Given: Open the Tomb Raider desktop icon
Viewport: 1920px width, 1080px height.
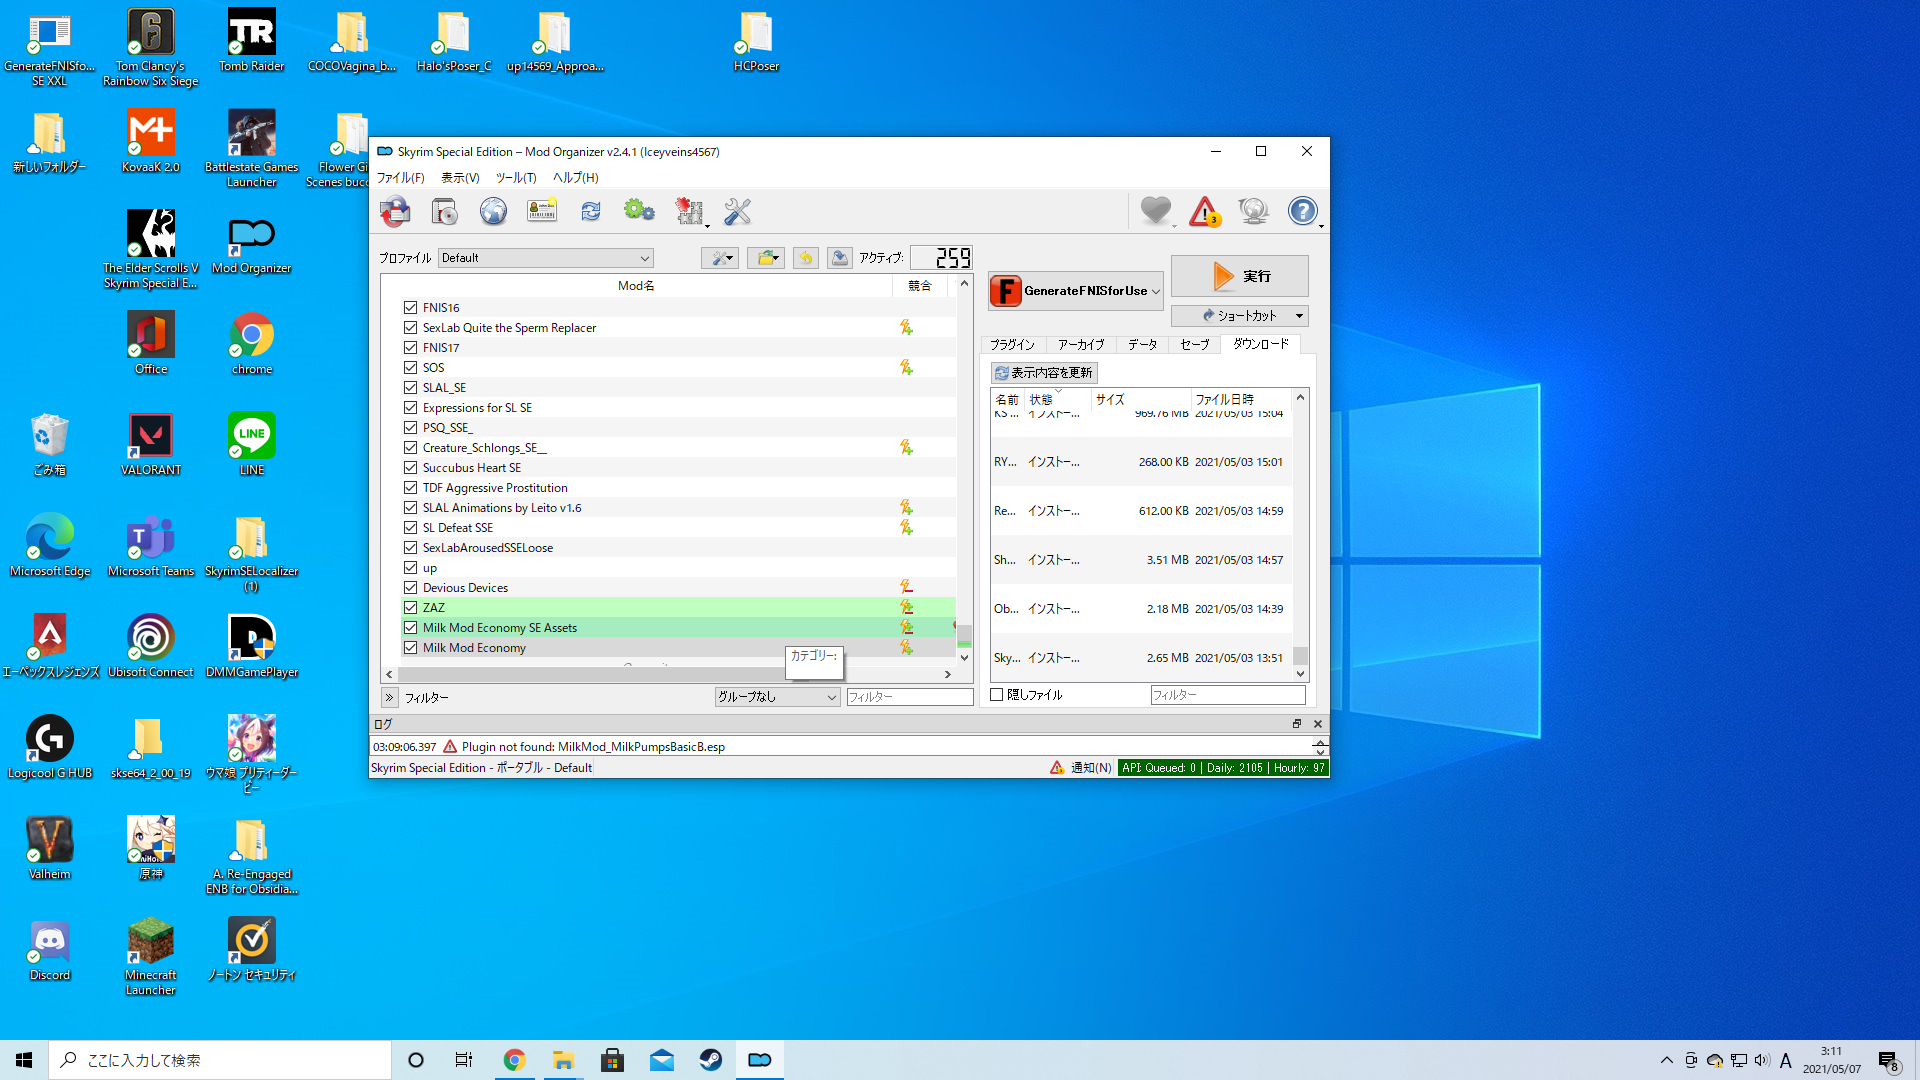Looking at the screenshot, I should click(x=252, y=42).
